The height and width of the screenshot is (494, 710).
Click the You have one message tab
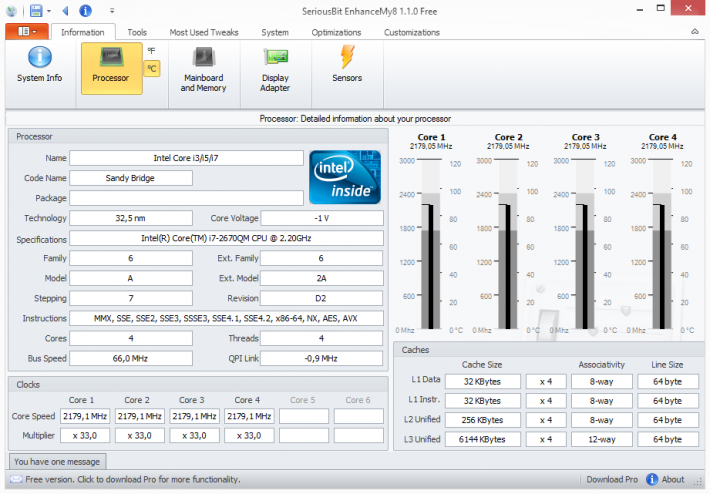[x=57, y=461]
